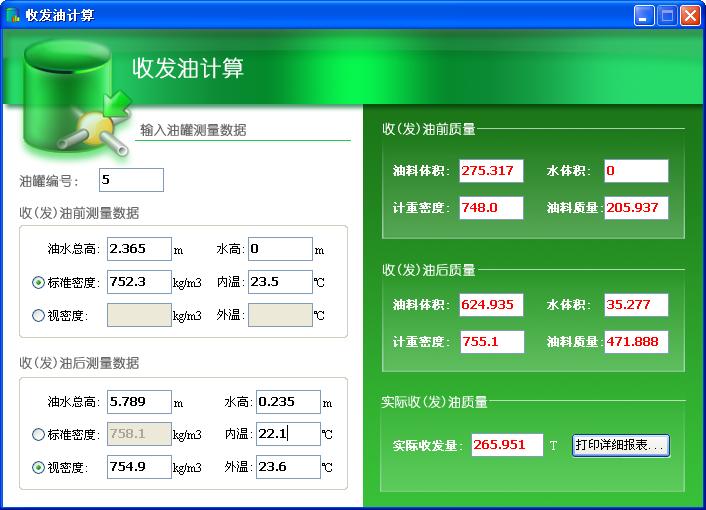
Task: Click the greyed 标准密度 field showing 758.1
Action: click(x=139, y=434)
